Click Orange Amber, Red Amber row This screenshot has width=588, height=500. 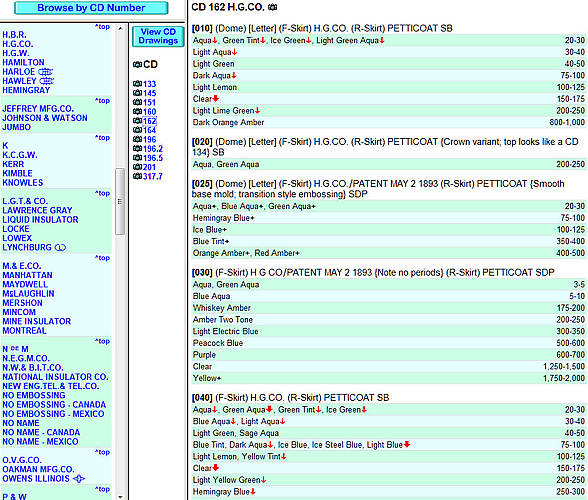click(x=388, y=253)
